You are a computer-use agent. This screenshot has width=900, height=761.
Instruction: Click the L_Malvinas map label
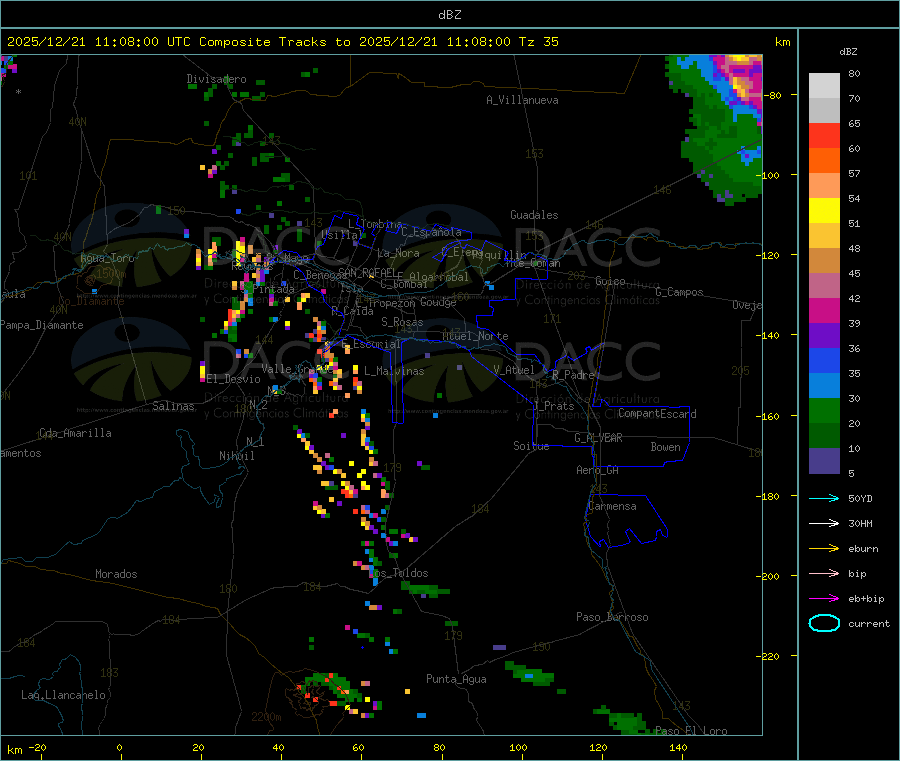pos(394,371)
